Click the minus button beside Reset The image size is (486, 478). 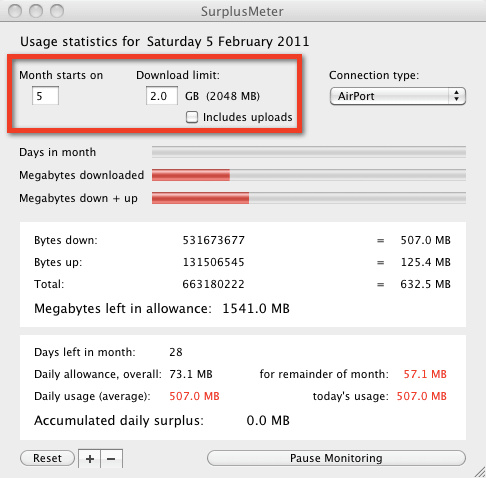pos(111,459)
